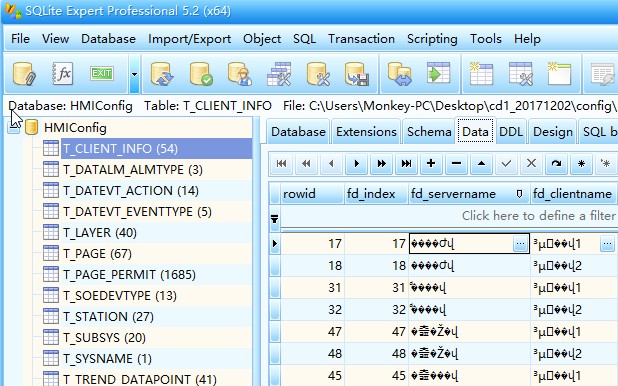
Task: Click the prior page navigator button
Action: pos(306,163)
